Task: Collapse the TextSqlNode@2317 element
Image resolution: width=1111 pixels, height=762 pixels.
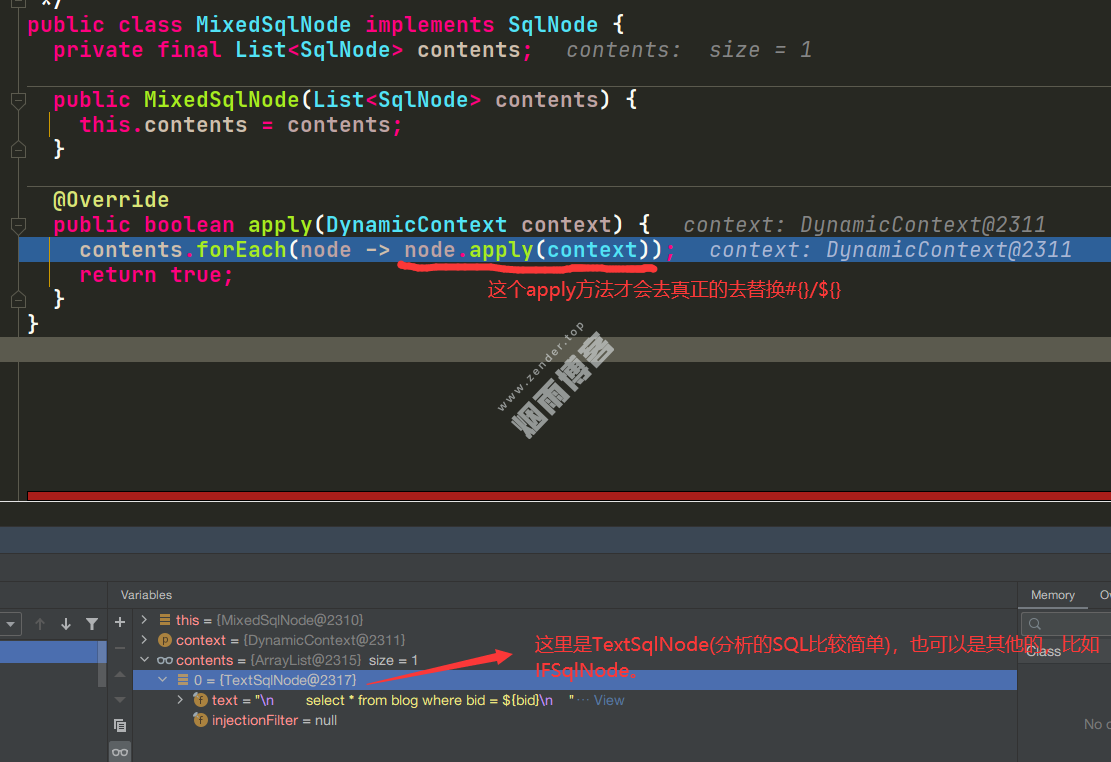Action: pyautogui.click(x=163, y=680)
